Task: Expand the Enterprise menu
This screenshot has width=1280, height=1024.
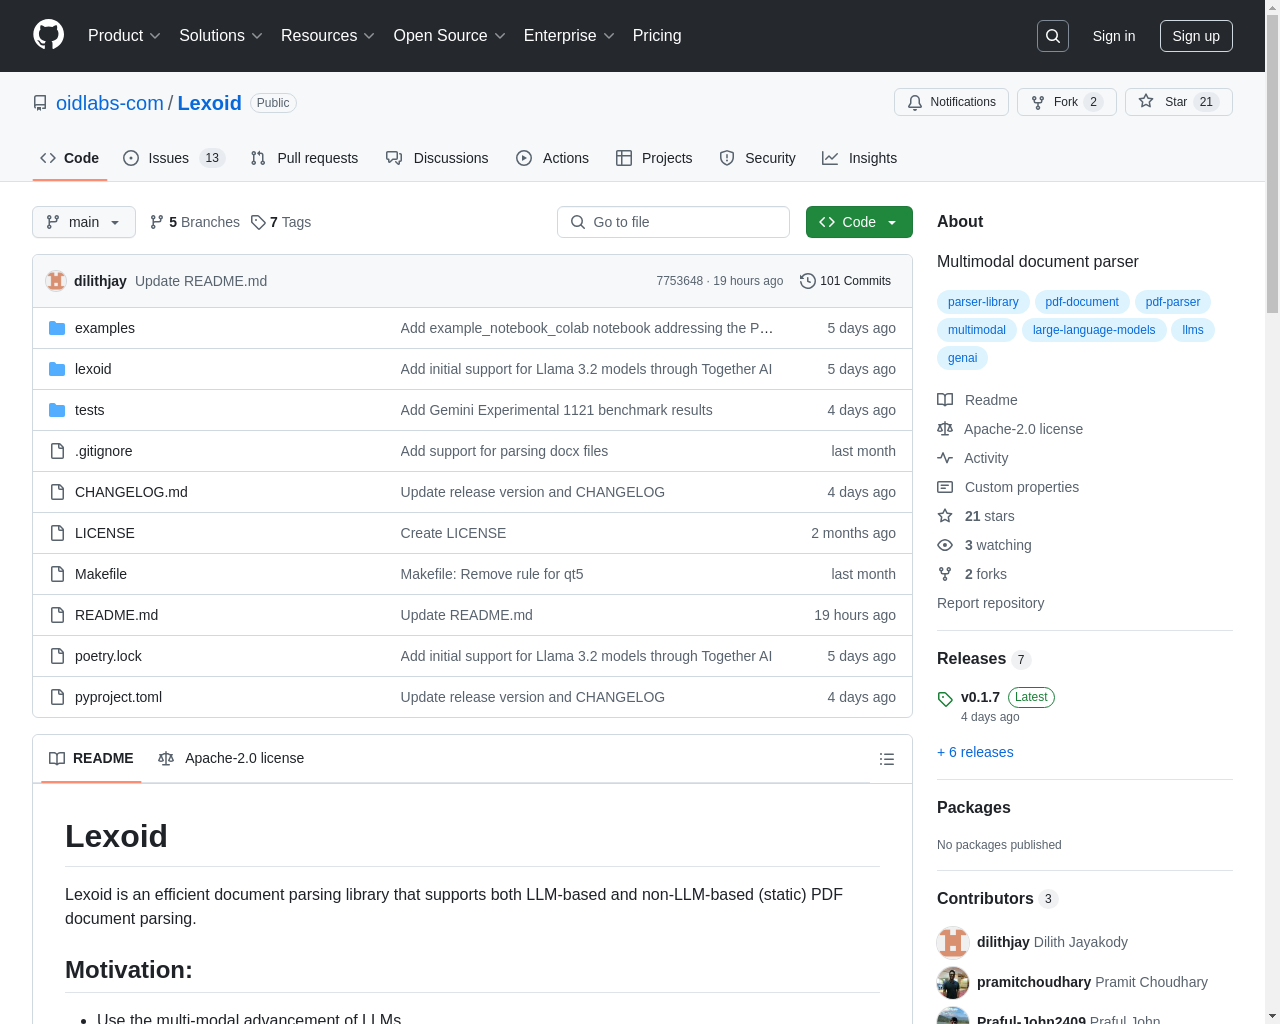Action: coord(569,36)
